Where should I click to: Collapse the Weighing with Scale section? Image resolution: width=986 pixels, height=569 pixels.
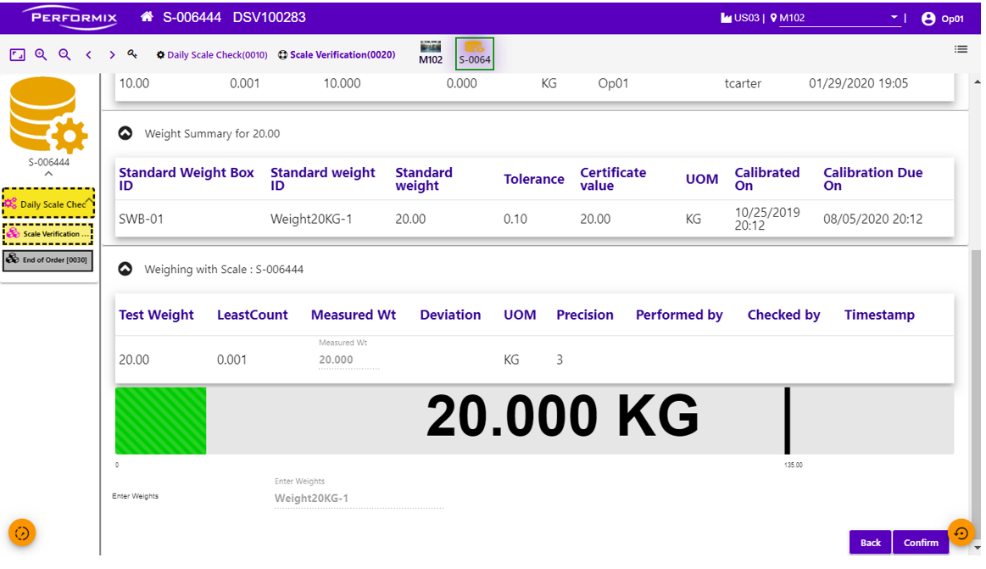tap(125, 269)
